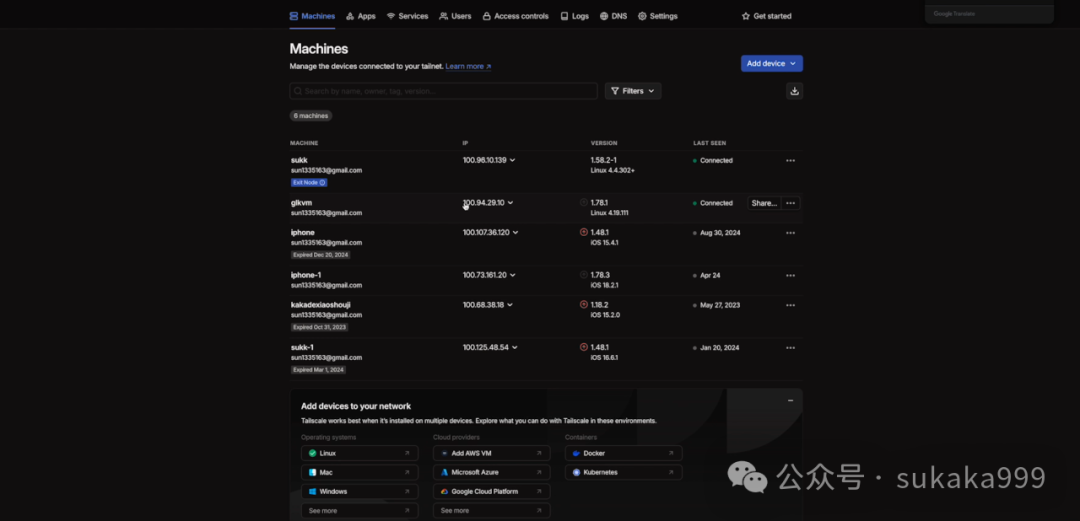Open the three-dot menu for sukk

click(790, 161)
